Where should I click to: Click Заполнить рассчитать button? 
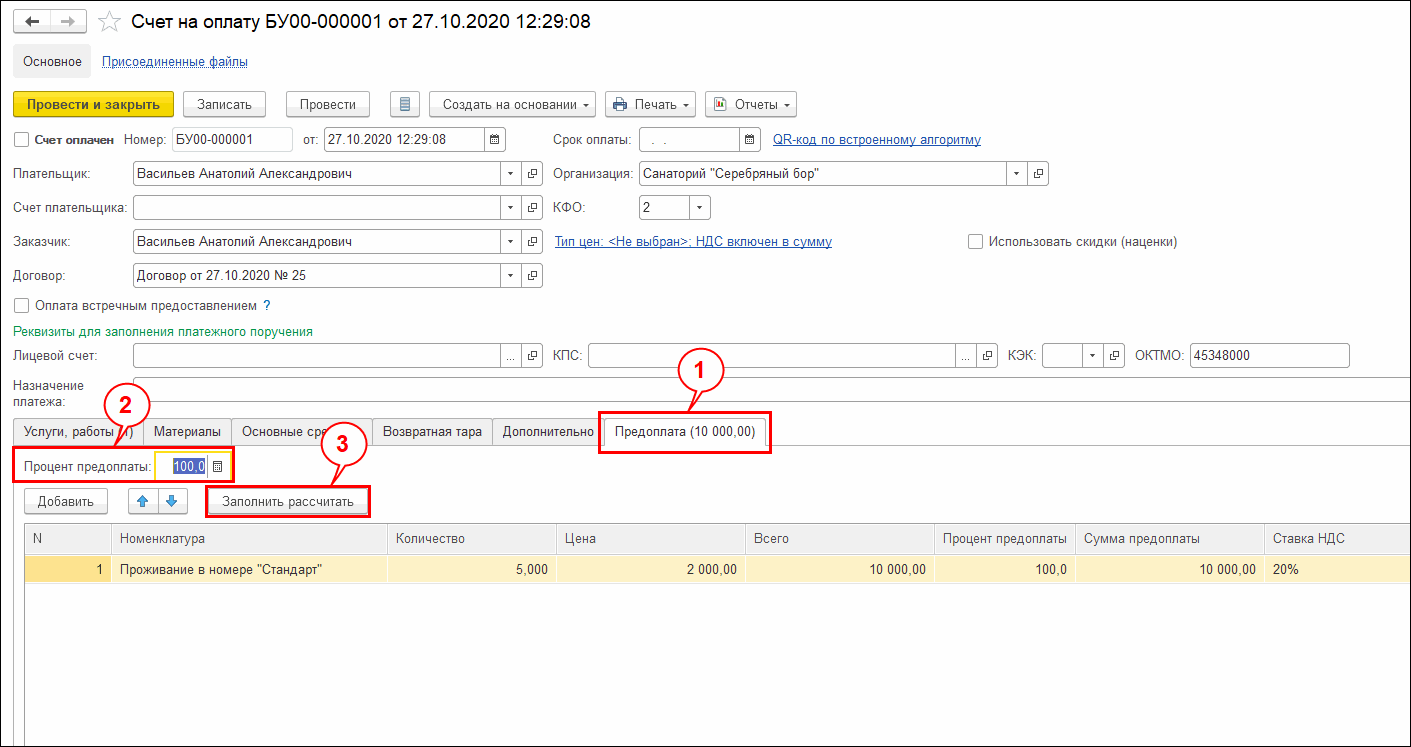pyautogui.click(x=288, y=502)
